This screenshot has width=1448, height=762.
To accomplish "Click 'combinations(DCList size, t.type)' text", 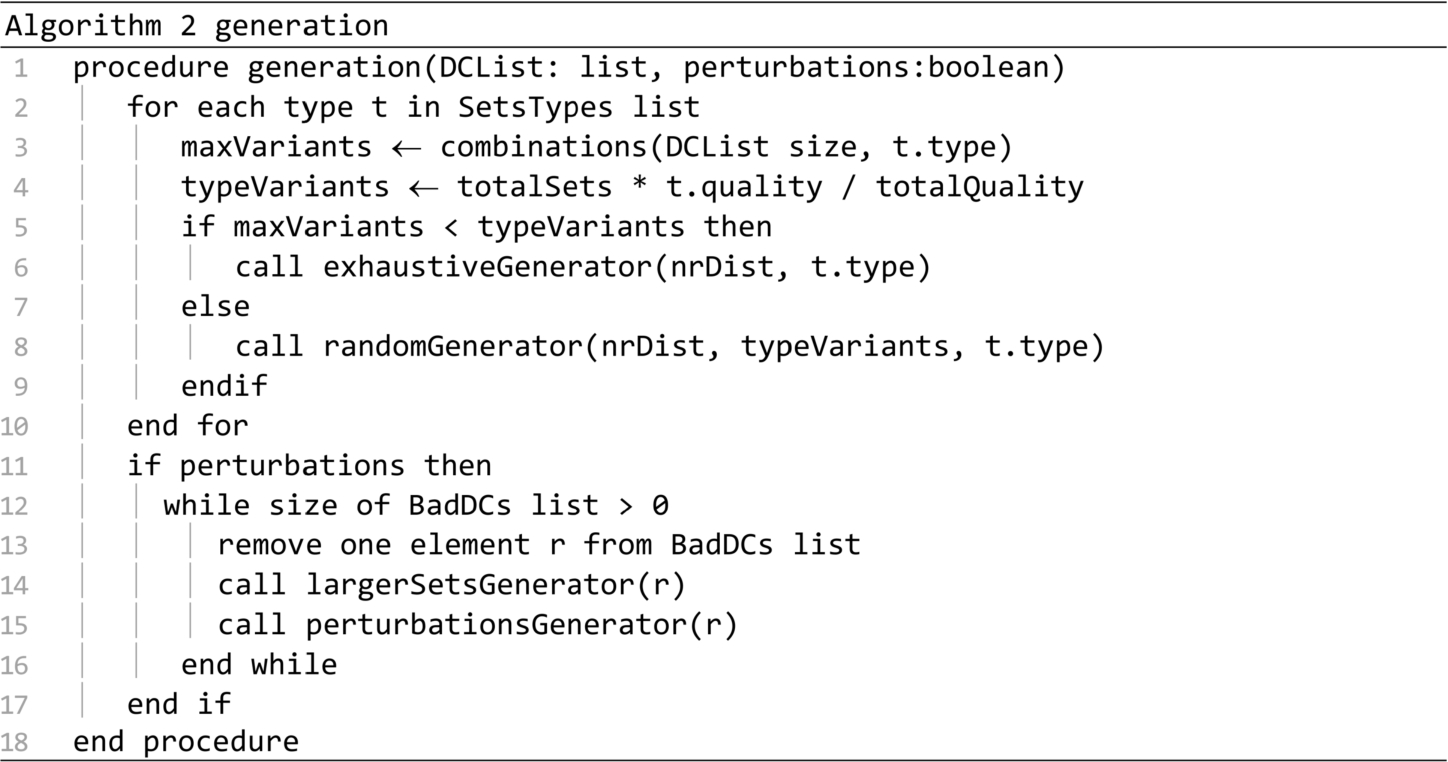I will [727, 147].
